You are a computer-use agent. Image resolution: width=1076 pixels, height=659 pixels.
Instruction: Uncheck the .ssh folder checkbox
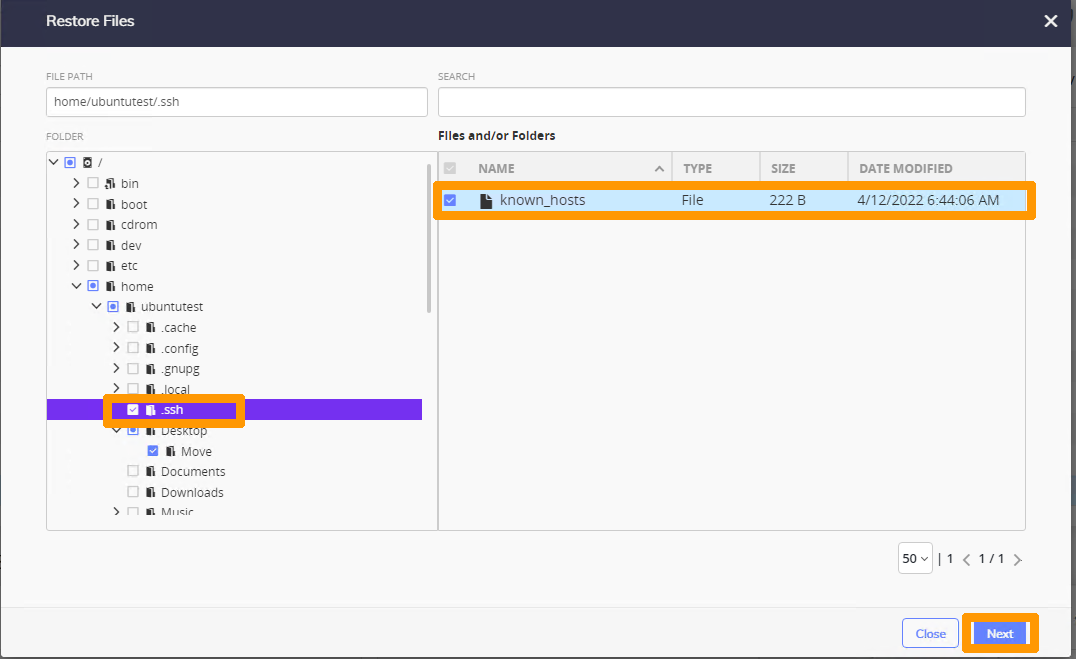tap(133, 409)
